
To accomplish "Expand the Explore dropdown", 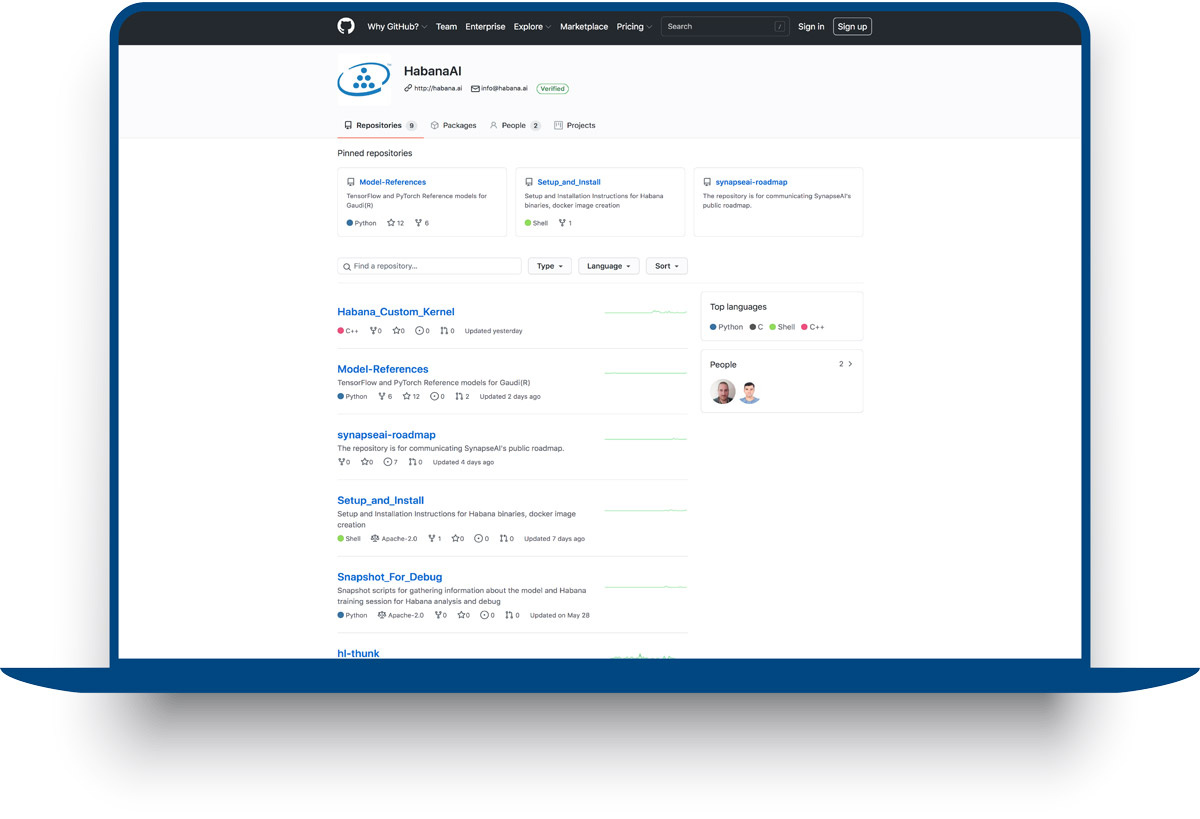I will (x=532, y=27).
